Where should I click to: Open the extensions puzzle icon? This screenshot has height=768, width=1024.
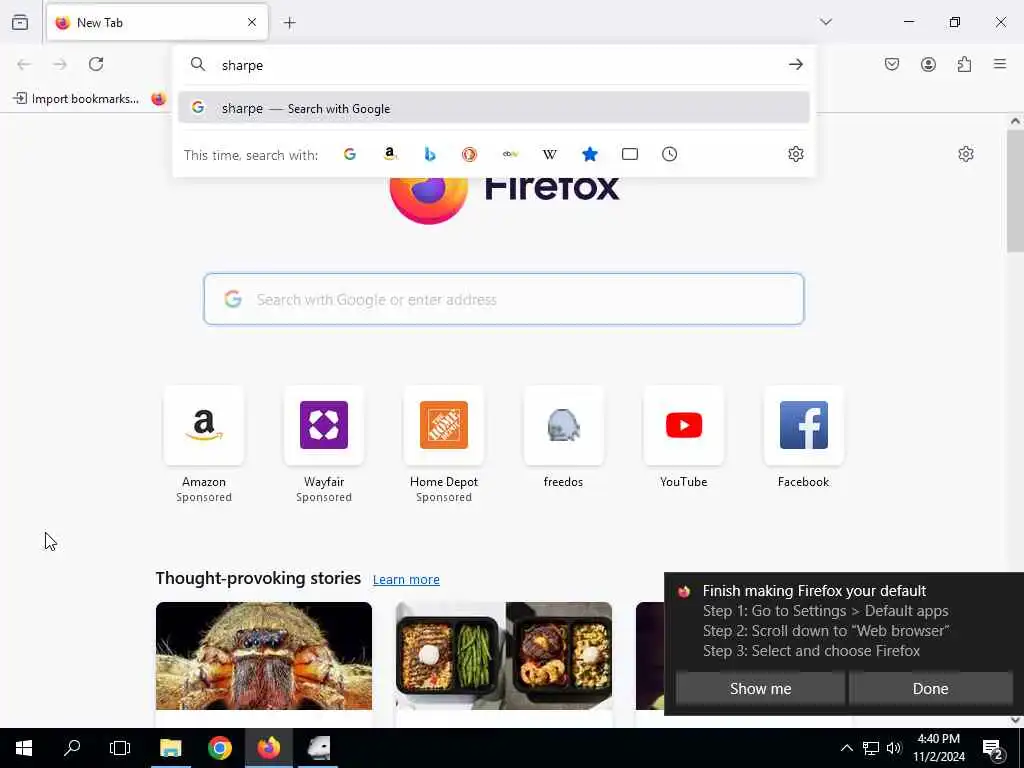tap(964, 64)
